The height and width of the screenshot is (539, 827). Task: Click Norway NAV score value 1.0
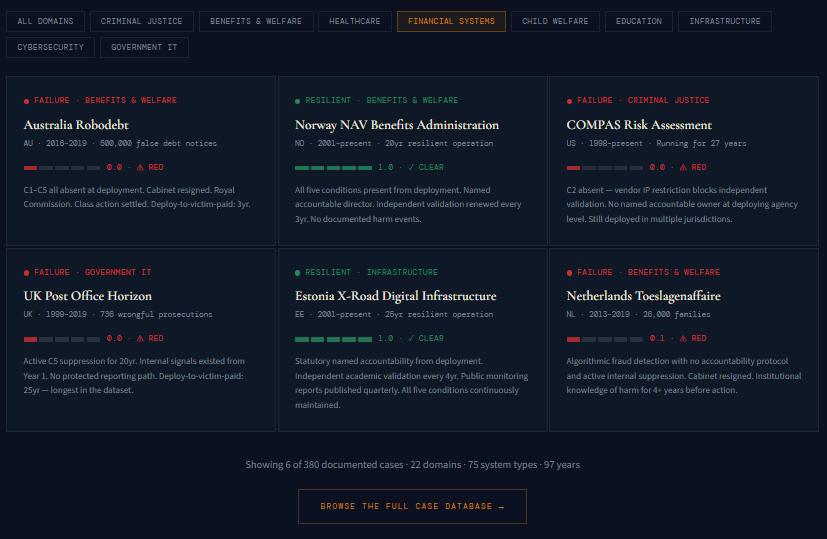pos(385,167)
